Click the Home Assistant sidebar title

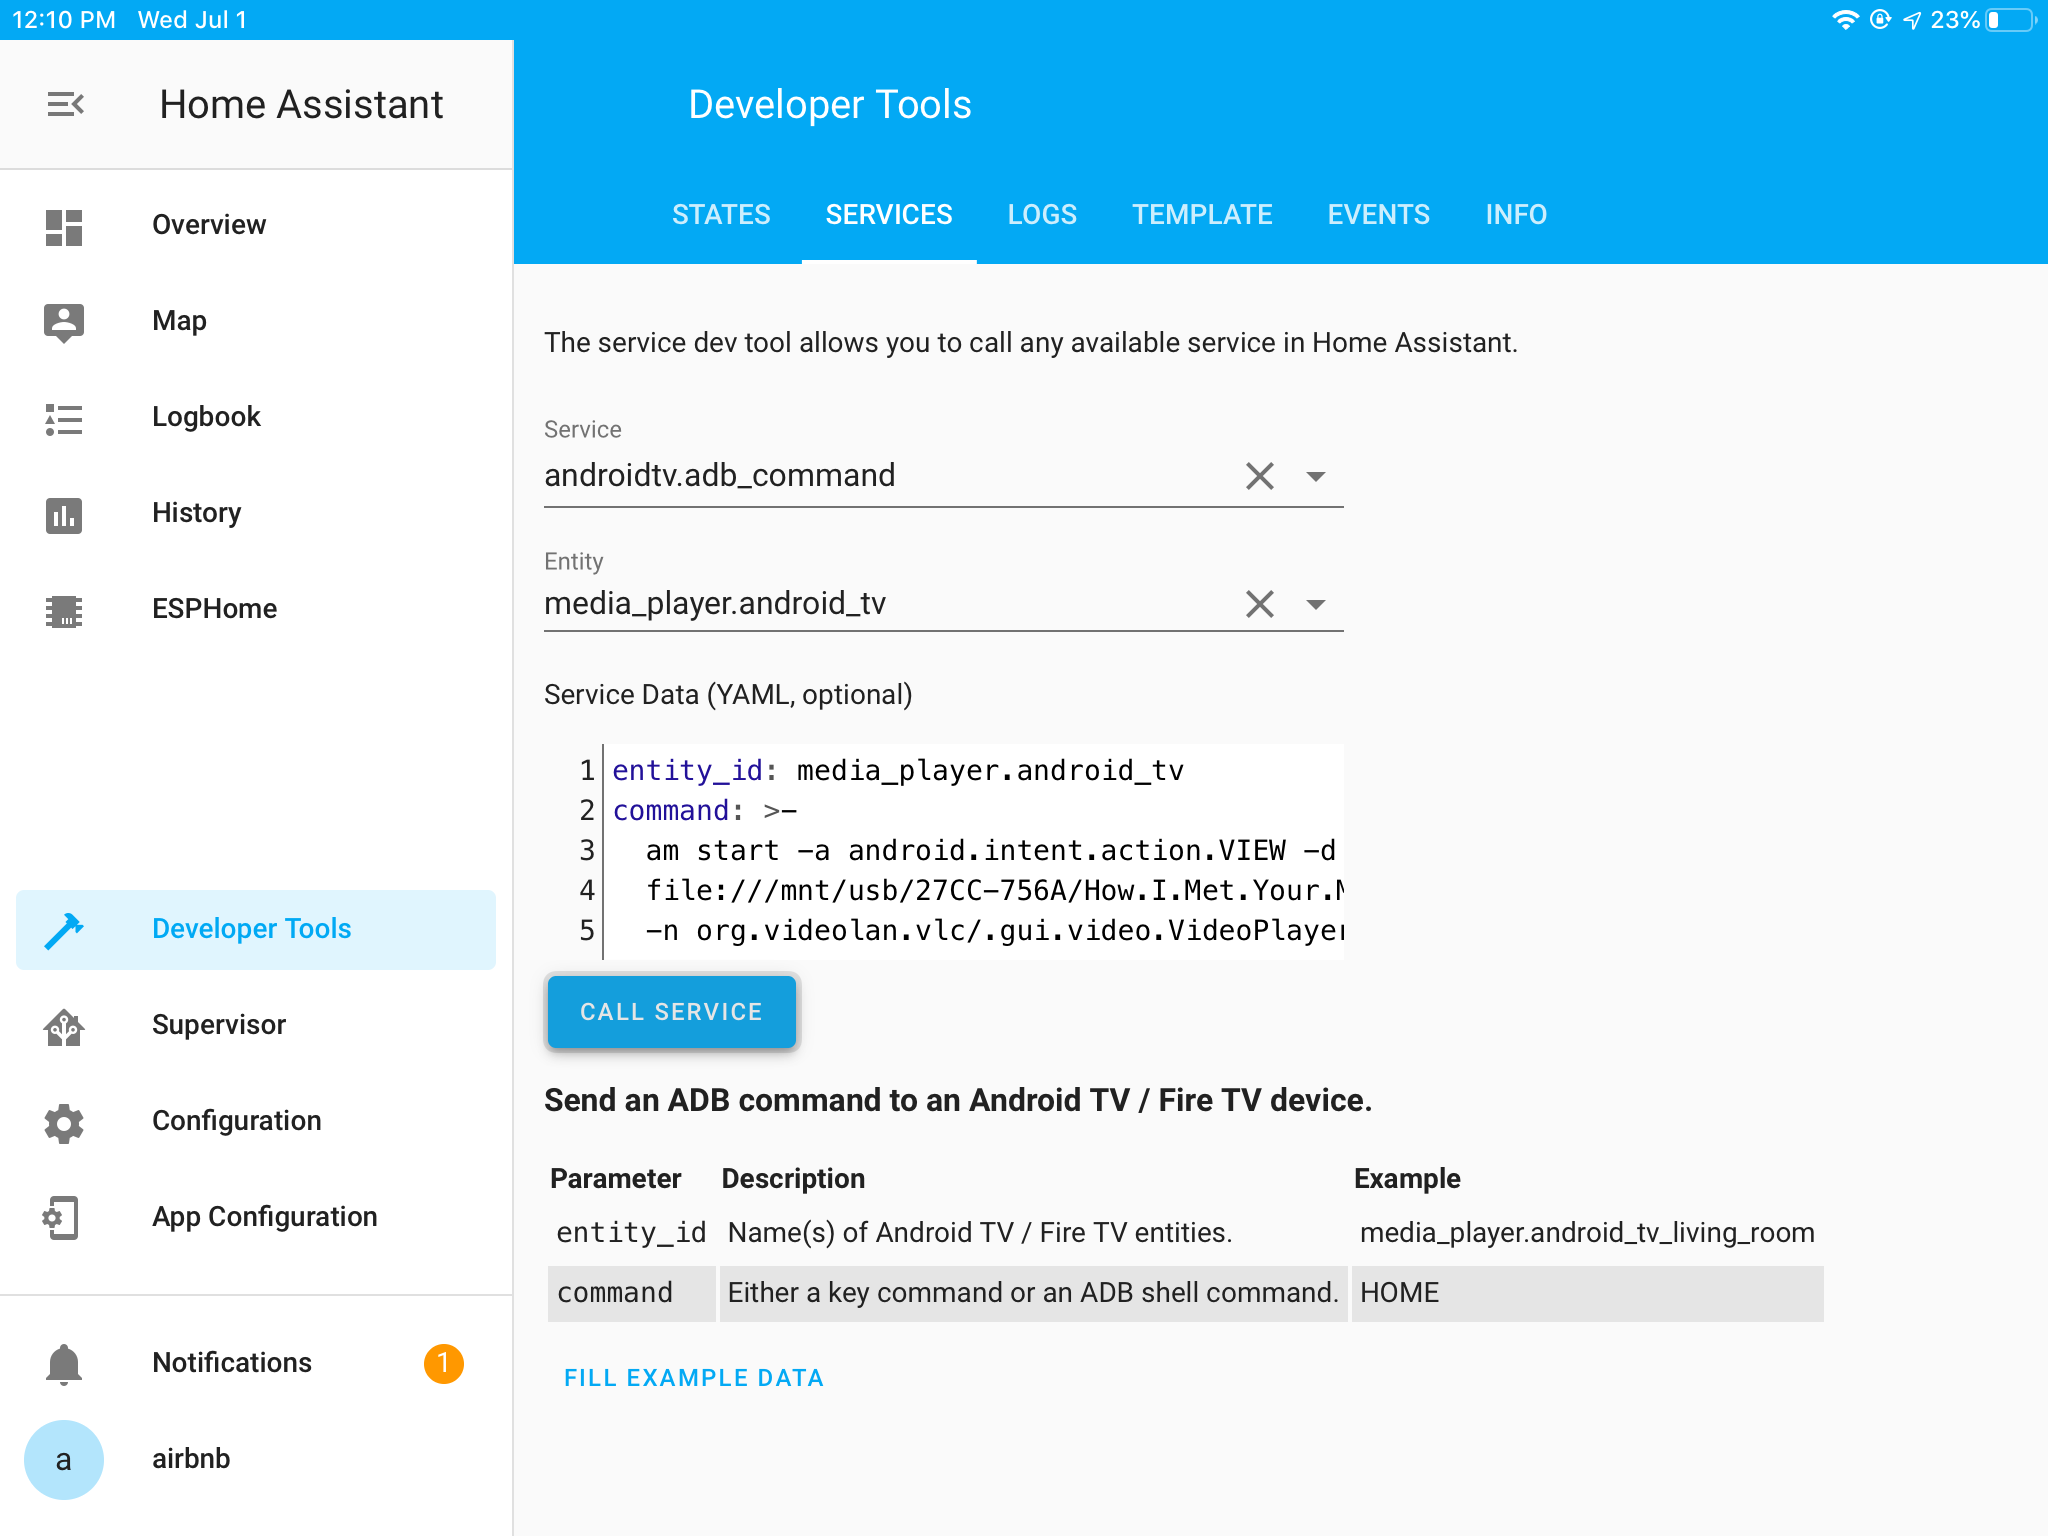(x=301, y=104)
